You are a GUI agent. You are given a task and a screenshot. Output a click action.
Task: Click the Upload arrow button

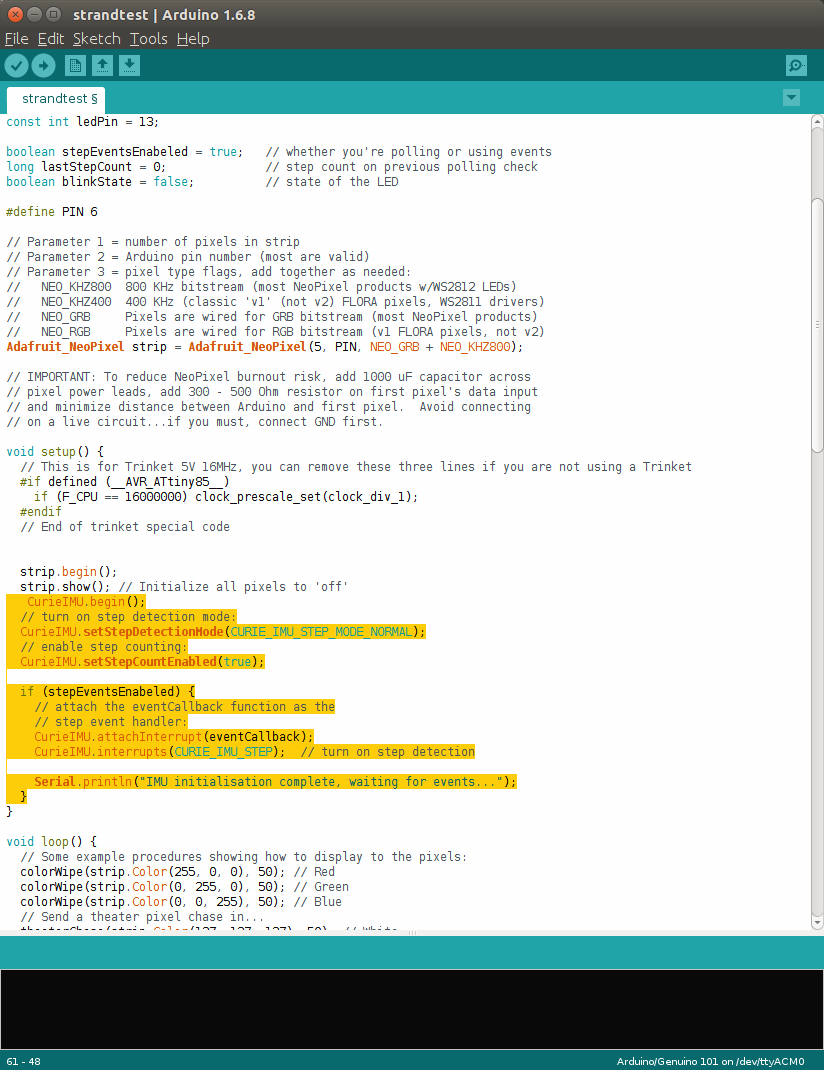[x=44, y=66]
